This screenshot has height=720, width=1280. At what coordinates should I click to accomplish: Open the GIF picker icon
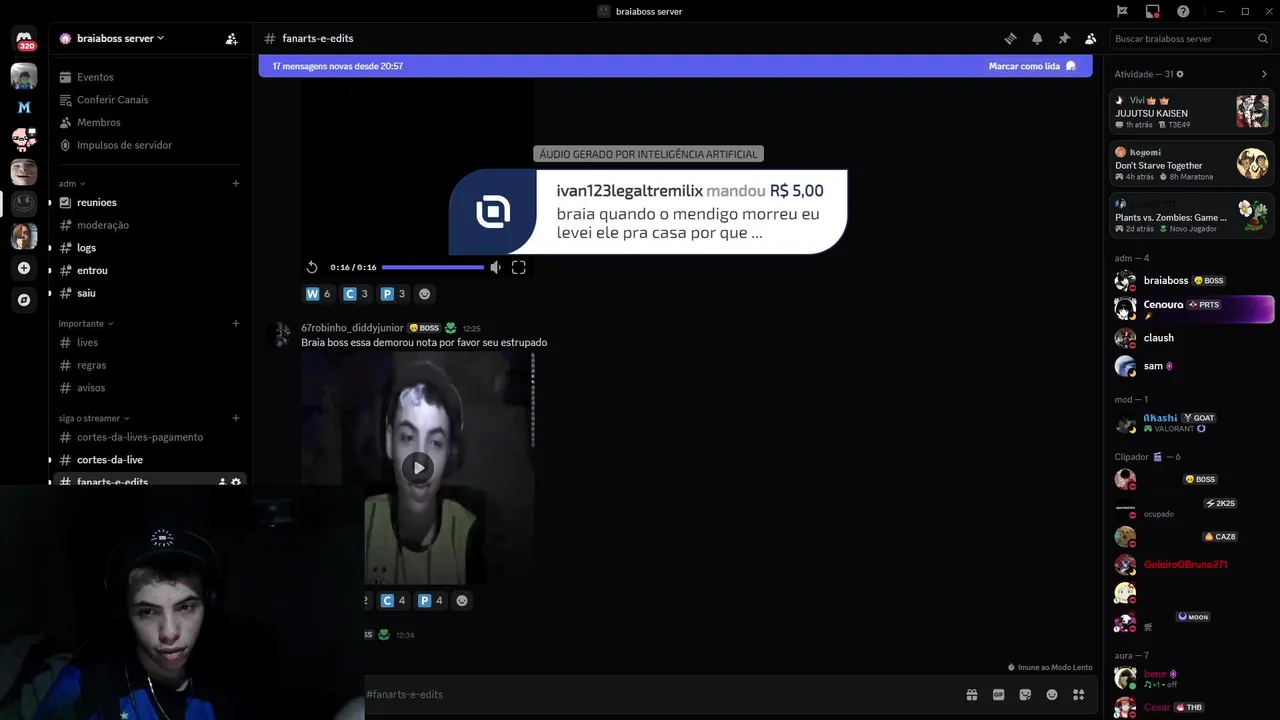tap(998, 695)
